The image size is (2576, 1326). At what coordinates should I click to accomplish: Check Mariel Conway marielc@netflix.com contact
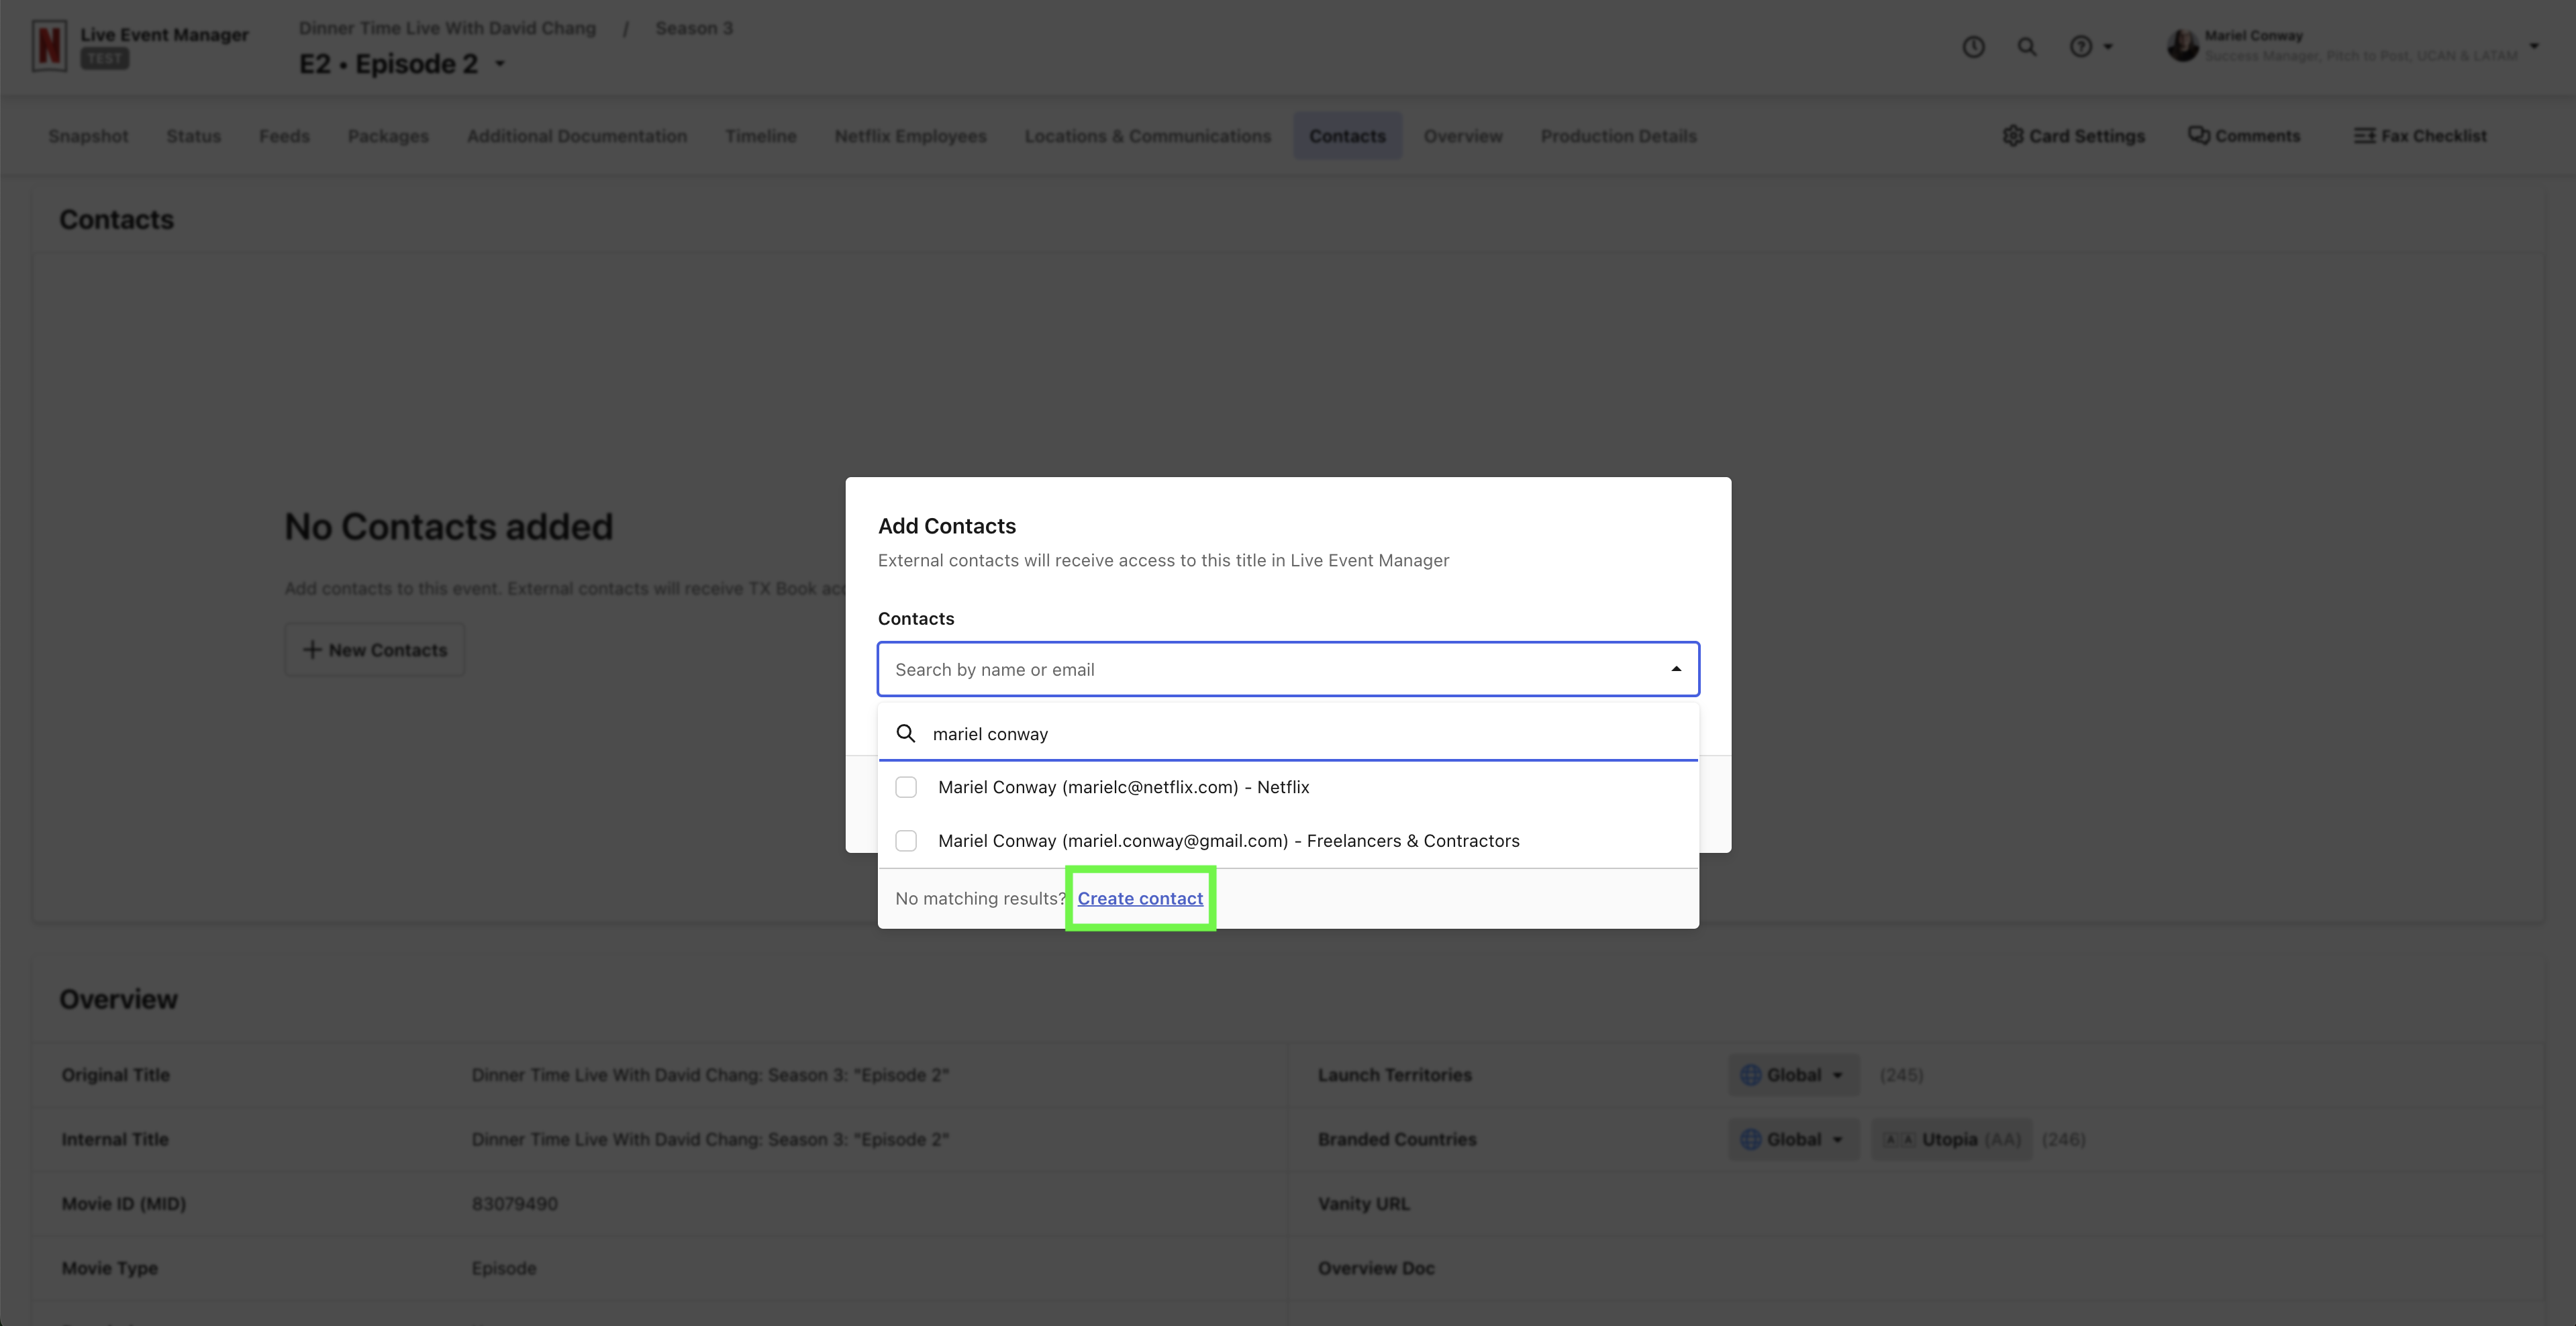(x=906, y=787)
